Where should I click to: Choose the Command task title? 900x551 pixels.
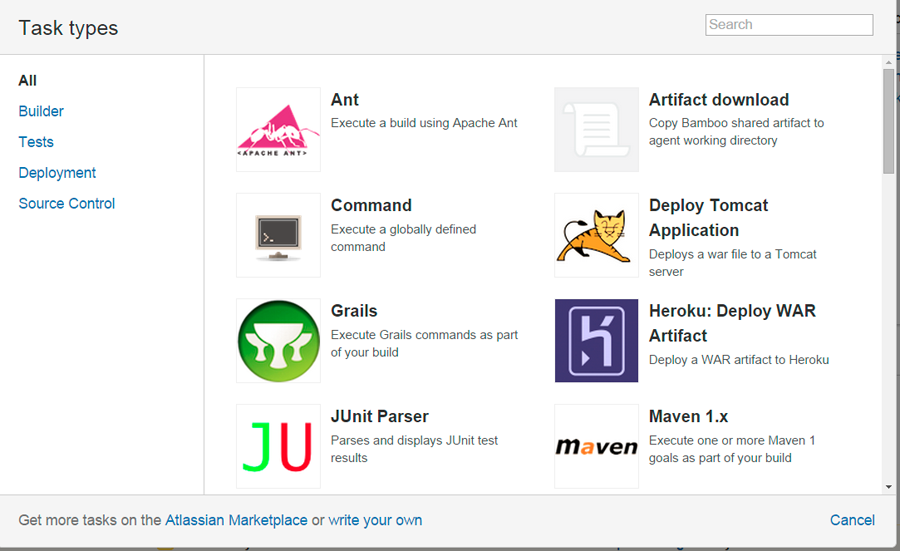click(371, 205)
